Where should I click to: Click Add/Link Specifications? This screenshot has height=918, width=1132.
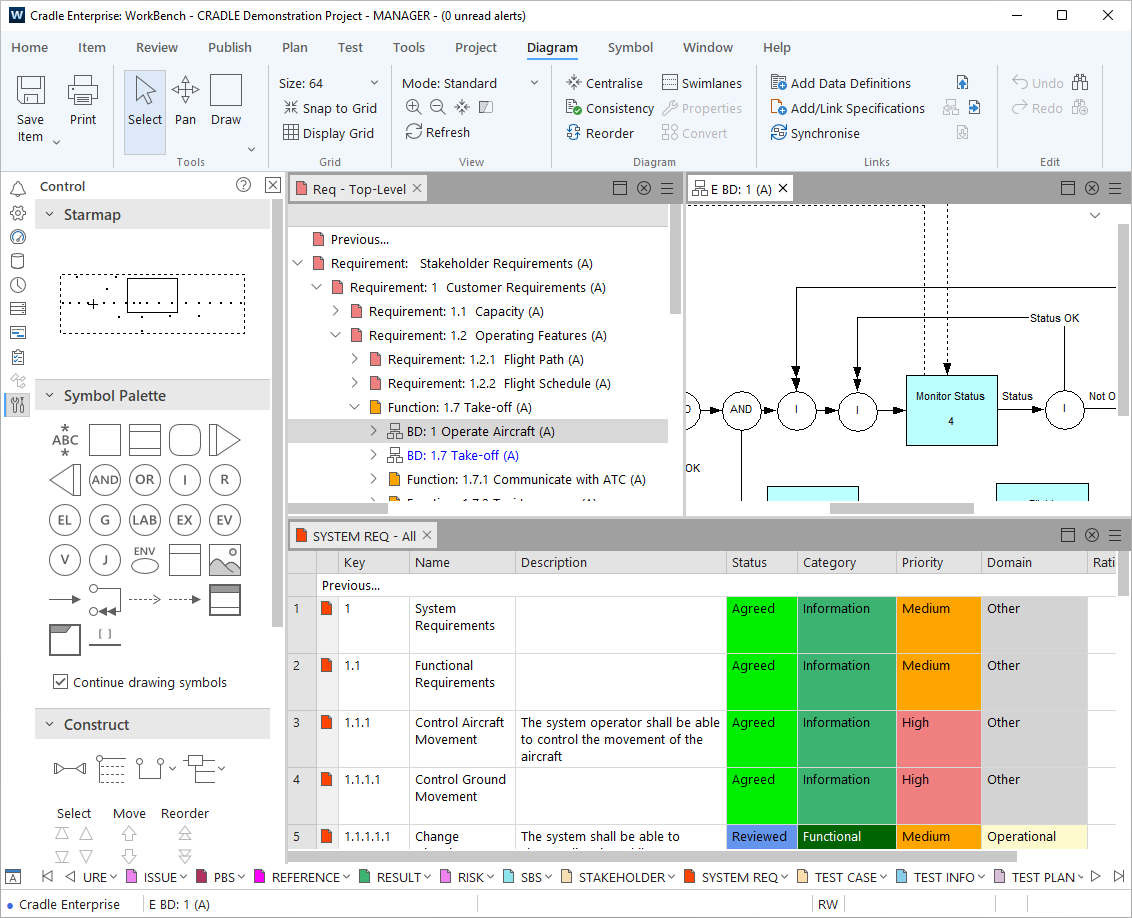coord(848,108)
